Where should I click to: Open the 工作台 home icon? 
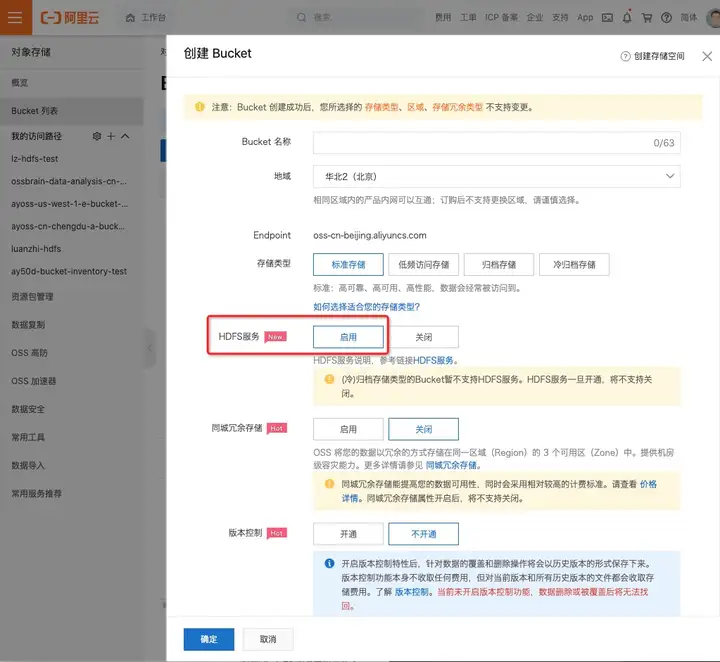point(130,18)
